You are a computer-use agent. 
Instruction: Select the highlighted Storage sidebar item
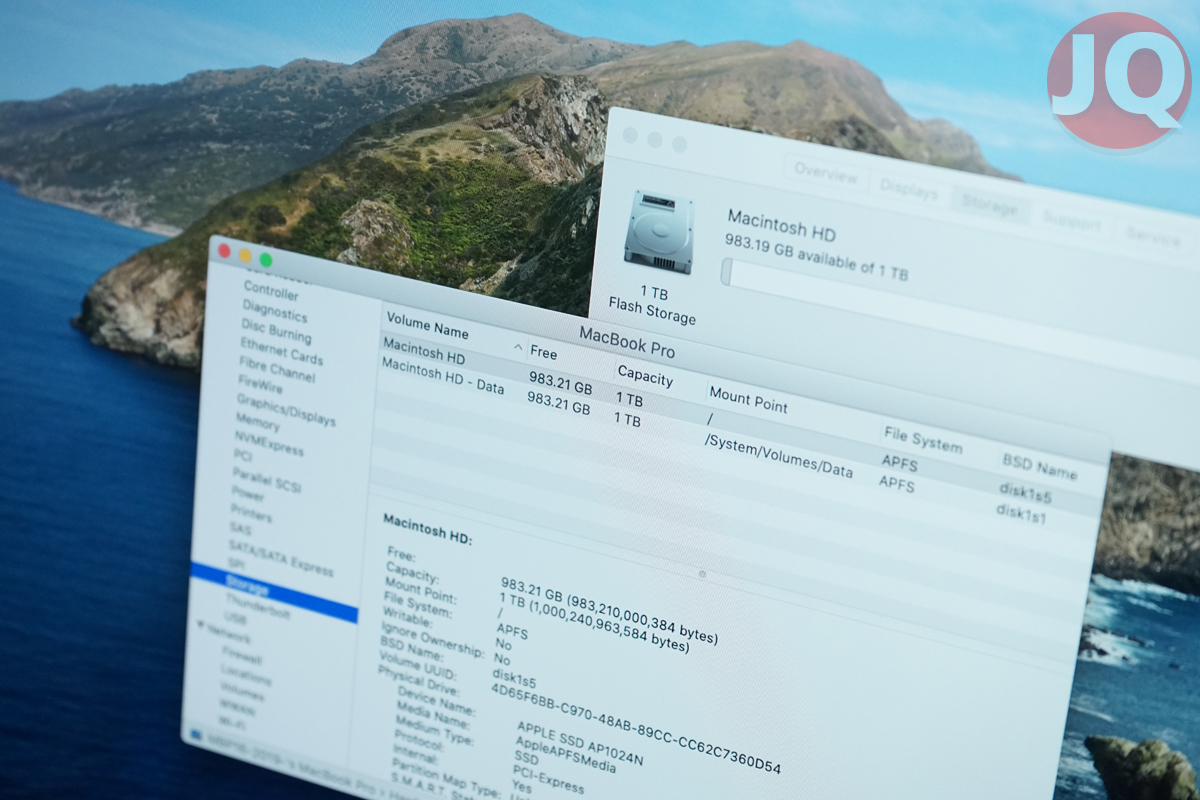click(x=273, y=592)
